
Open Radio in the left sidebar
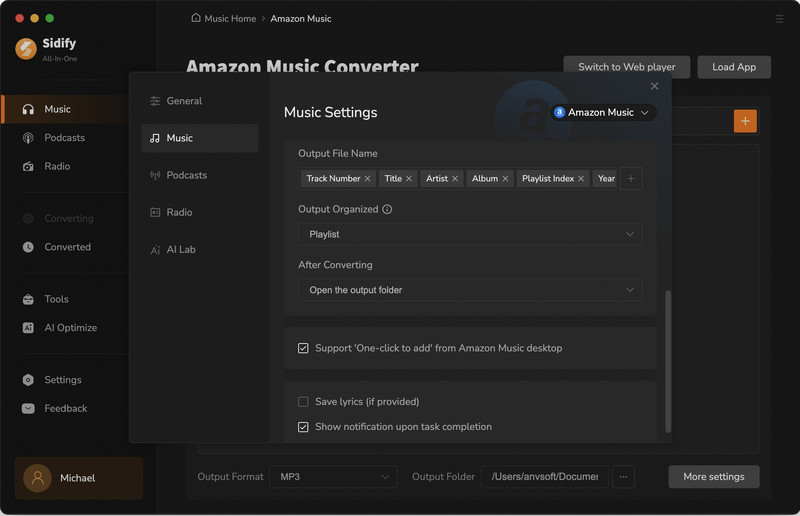click(x=57, y=166)
